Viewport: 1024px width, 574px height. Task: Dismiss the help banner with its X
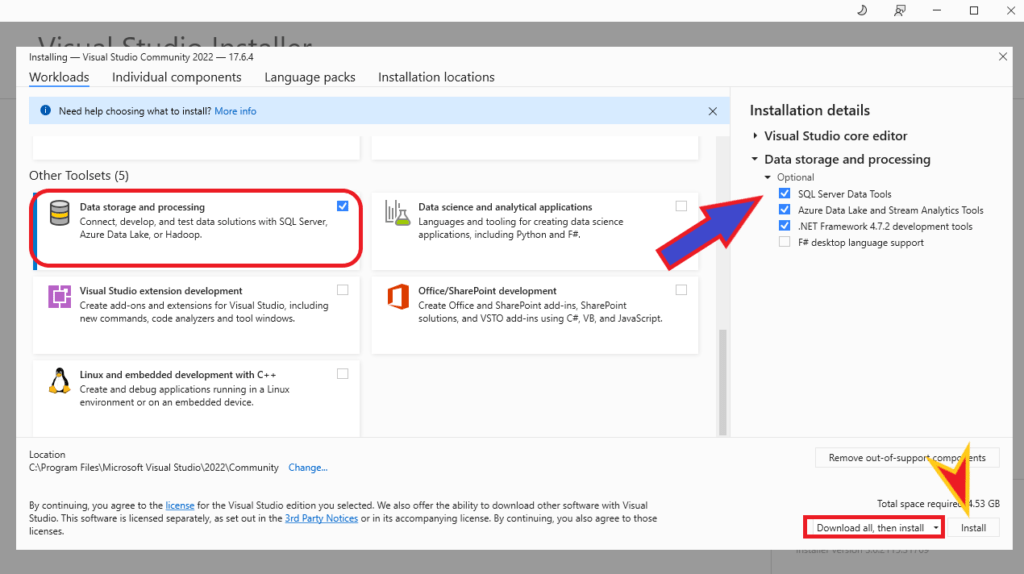(x=712, y=112)
